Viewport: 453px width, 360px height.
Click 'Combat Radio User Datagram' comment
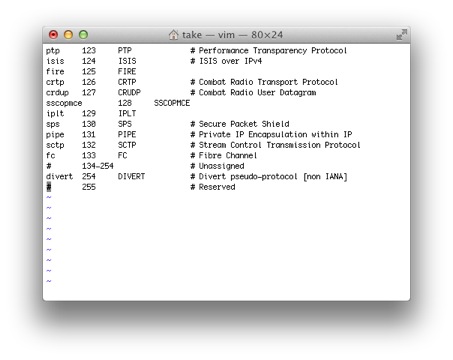coord(257,92)
